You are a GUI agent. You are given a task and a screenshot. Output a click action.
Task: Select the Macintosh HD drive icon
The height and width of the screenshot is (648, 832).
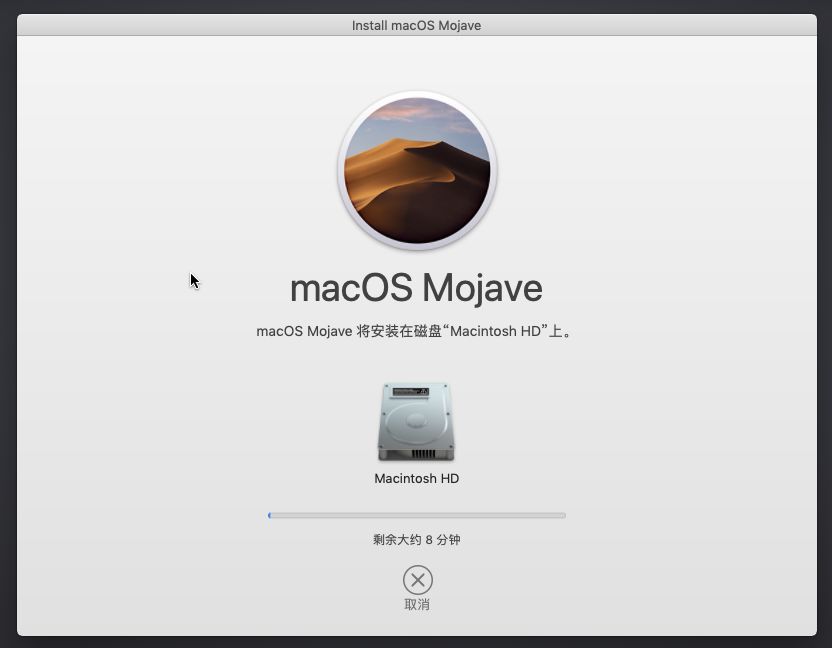coord(416,422)
